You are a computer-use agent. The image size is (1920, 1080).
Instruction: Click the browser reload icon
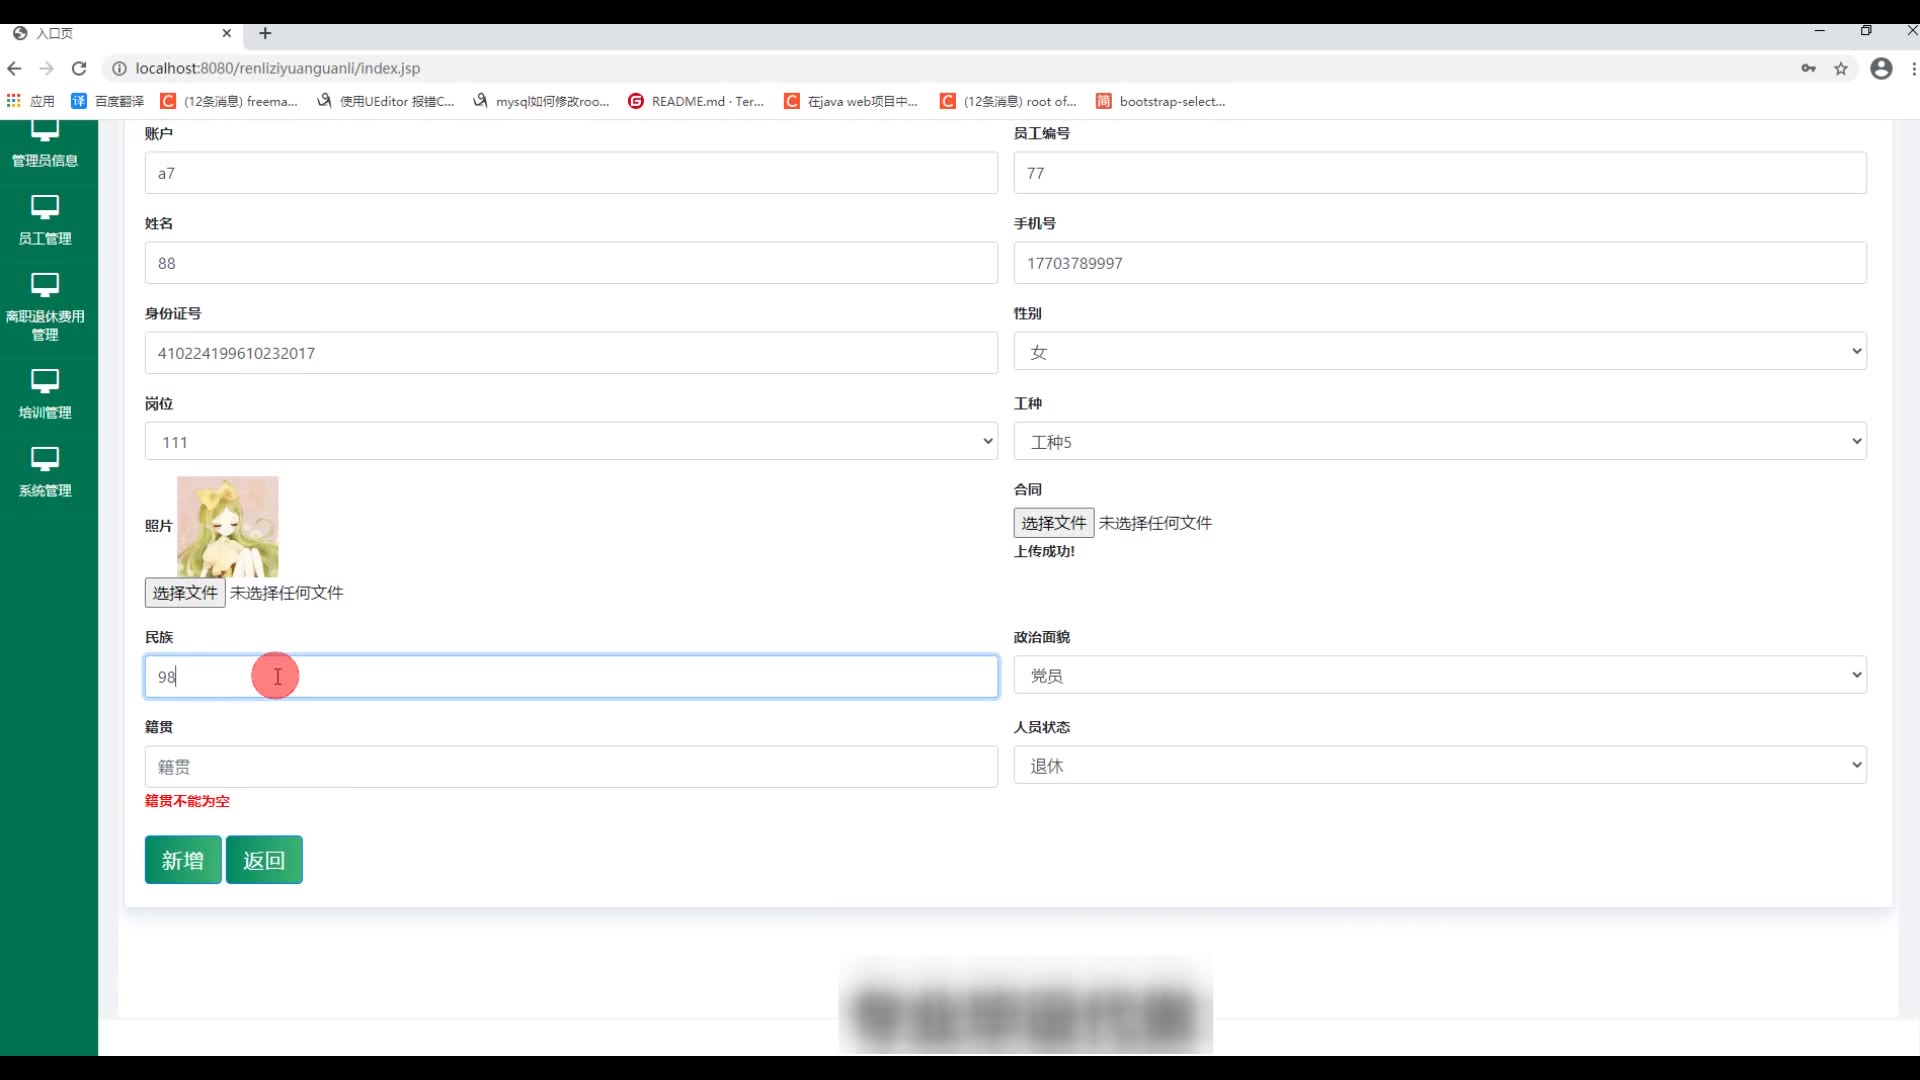79,68
